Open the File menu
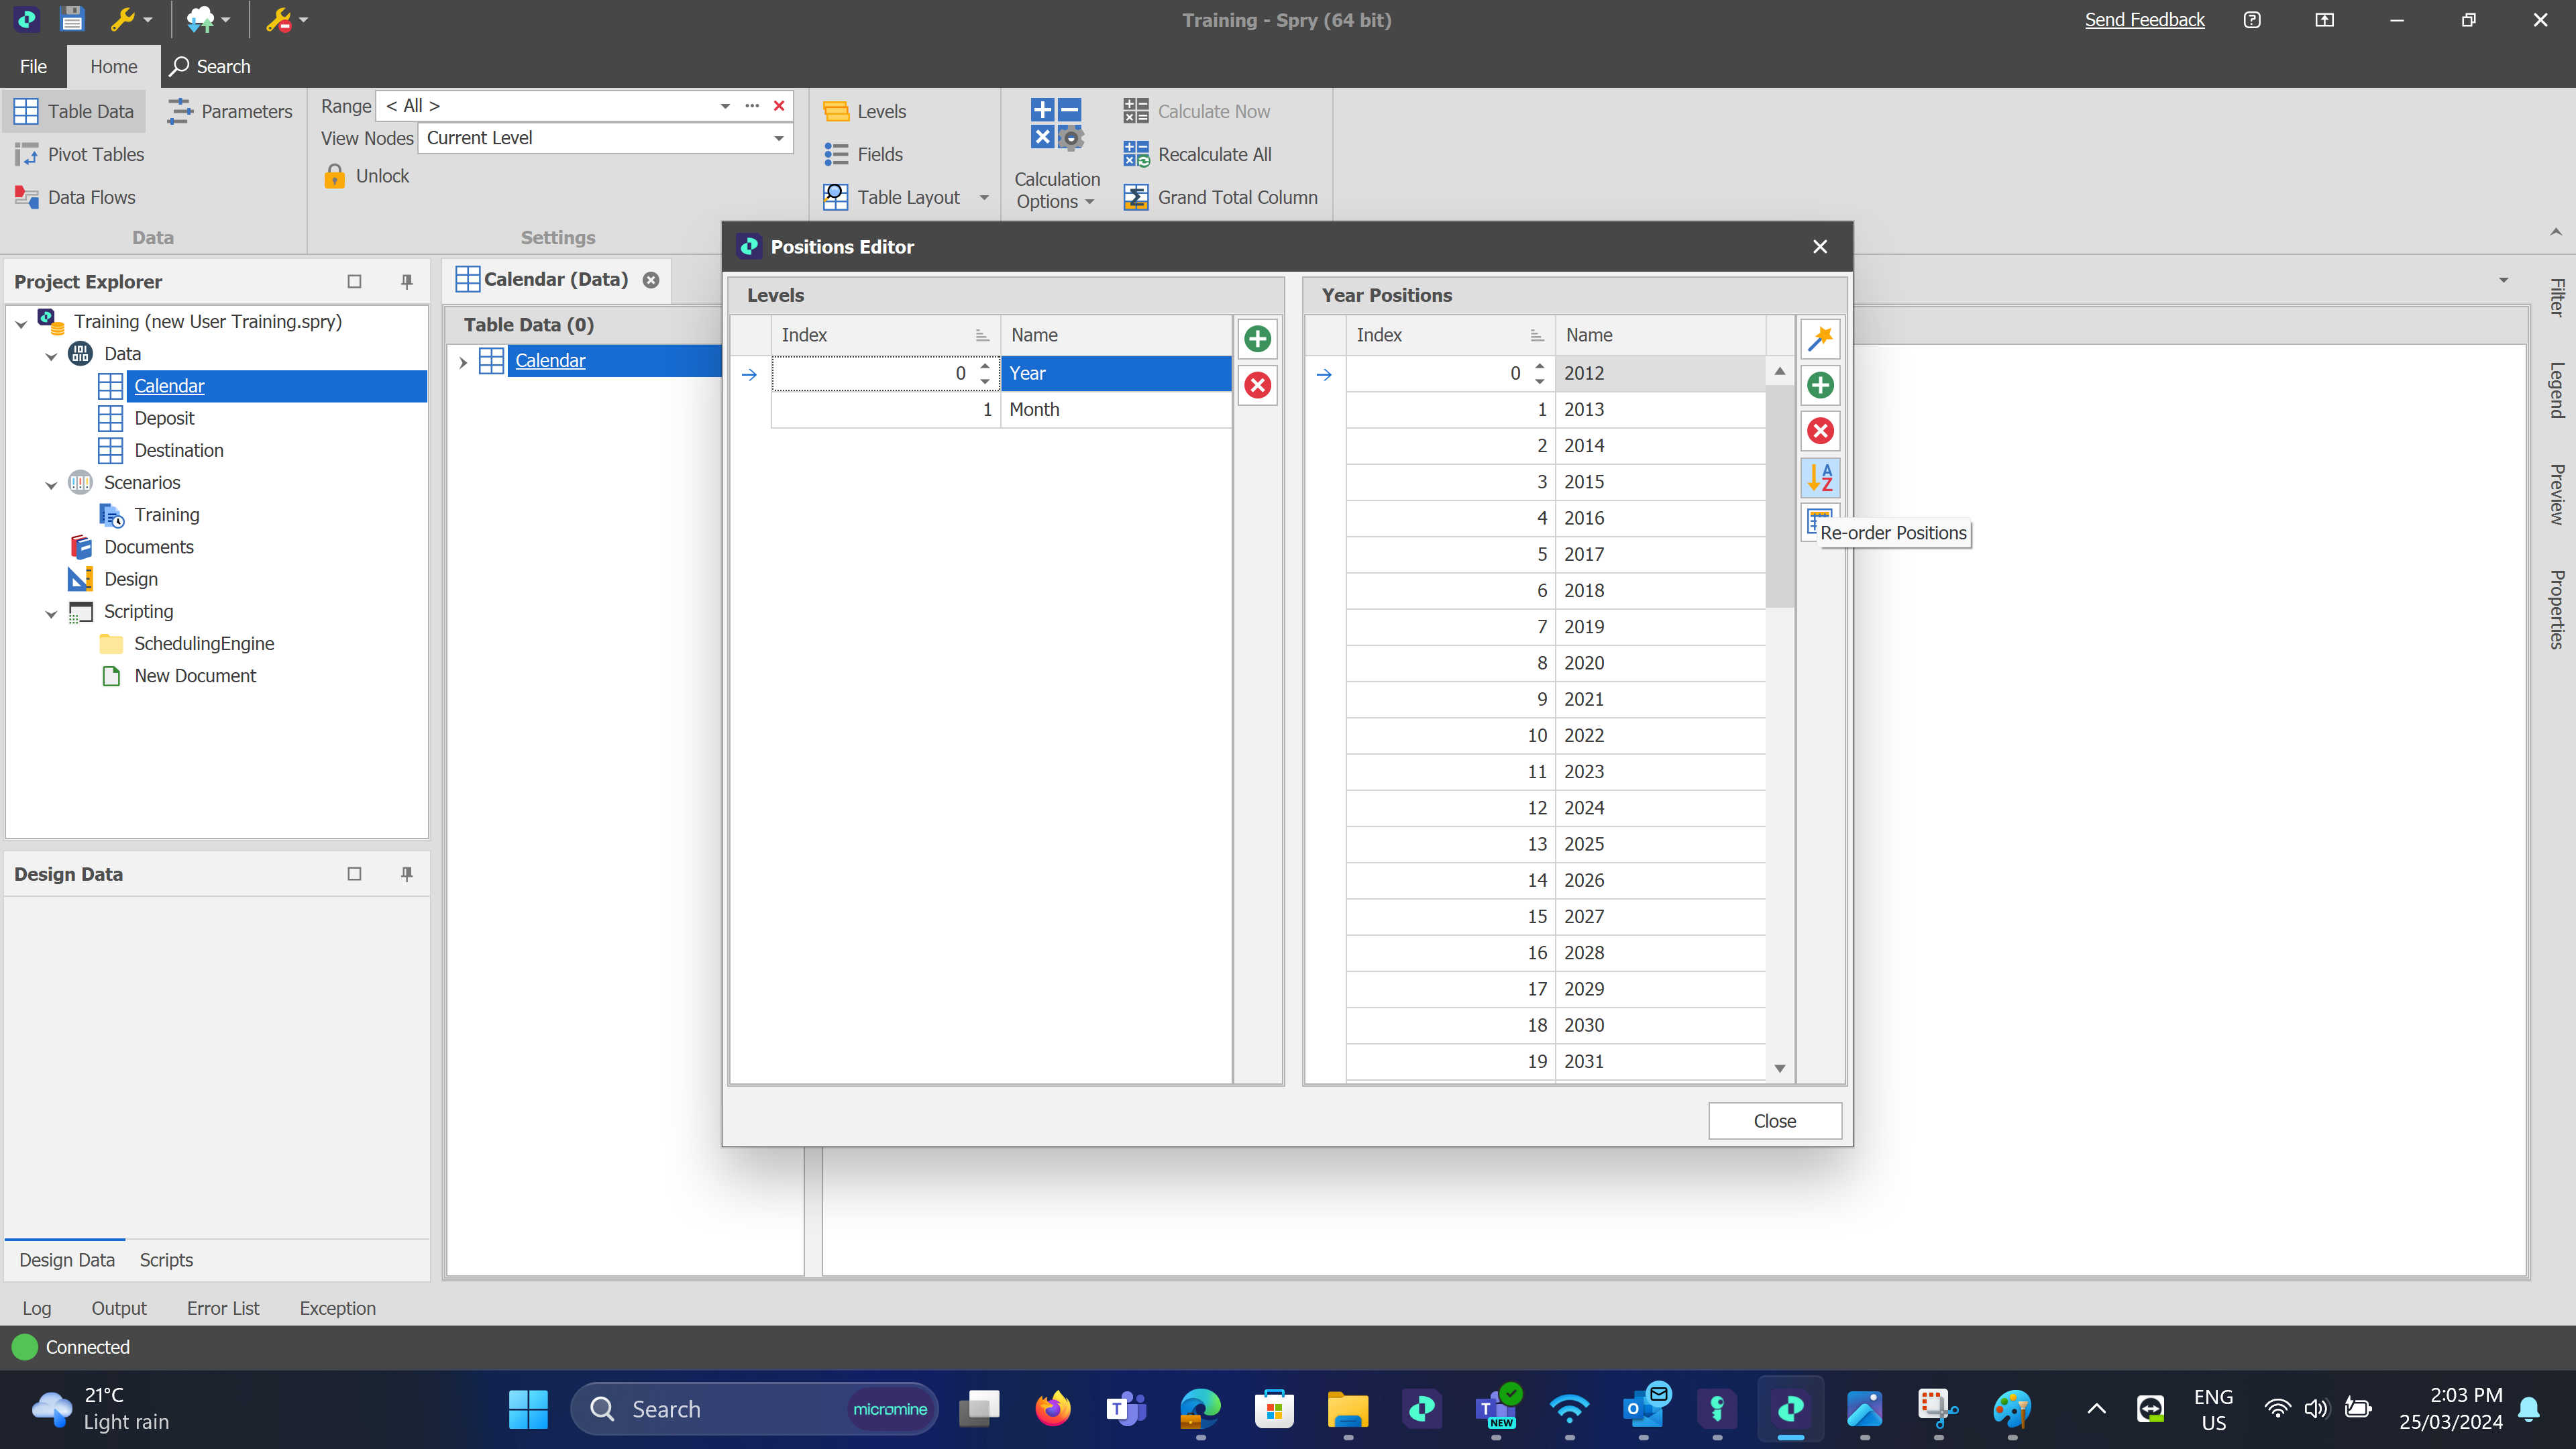 pos(33,66)
